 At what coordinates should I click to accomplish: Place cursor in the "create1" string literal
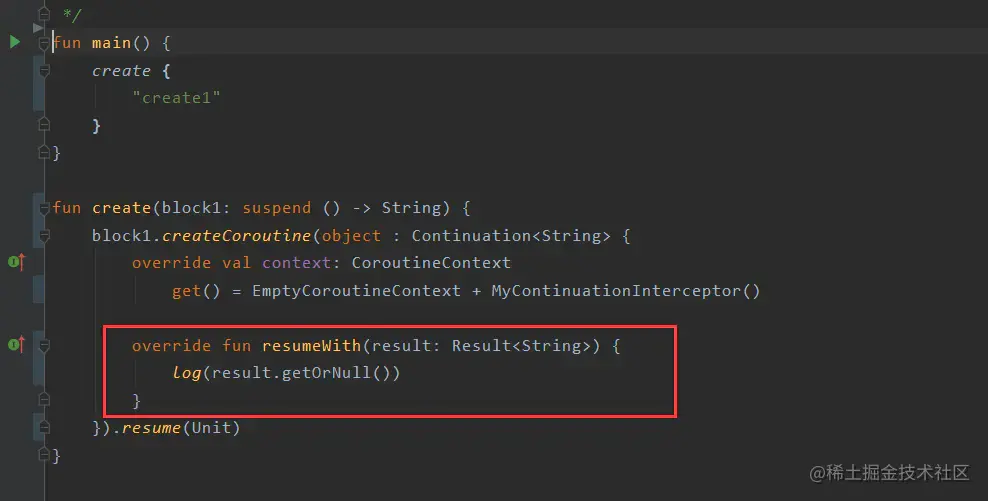pos(176,98)
